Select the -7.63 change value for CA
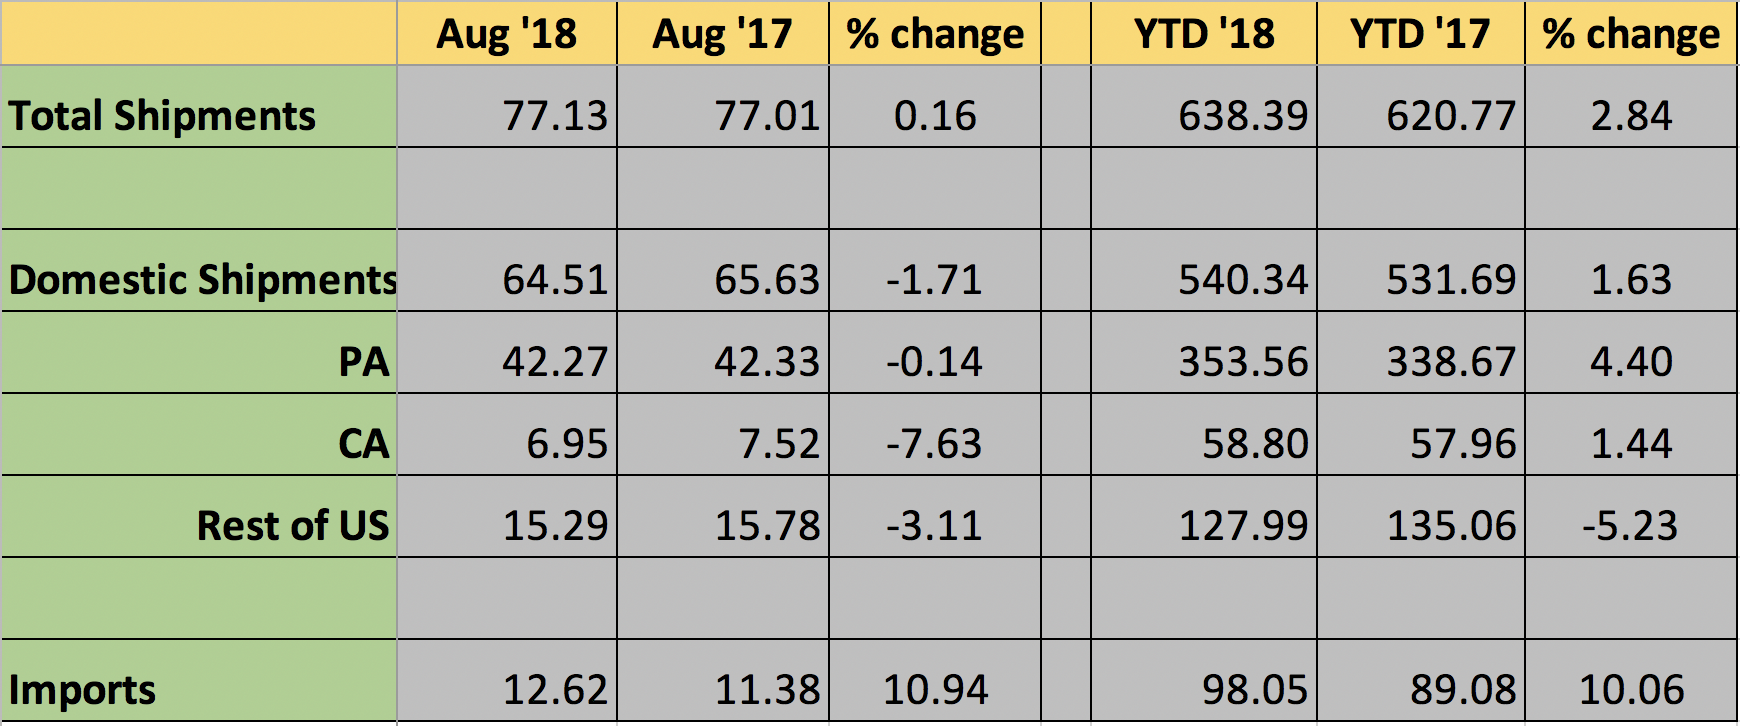 [x=934, y=443]
